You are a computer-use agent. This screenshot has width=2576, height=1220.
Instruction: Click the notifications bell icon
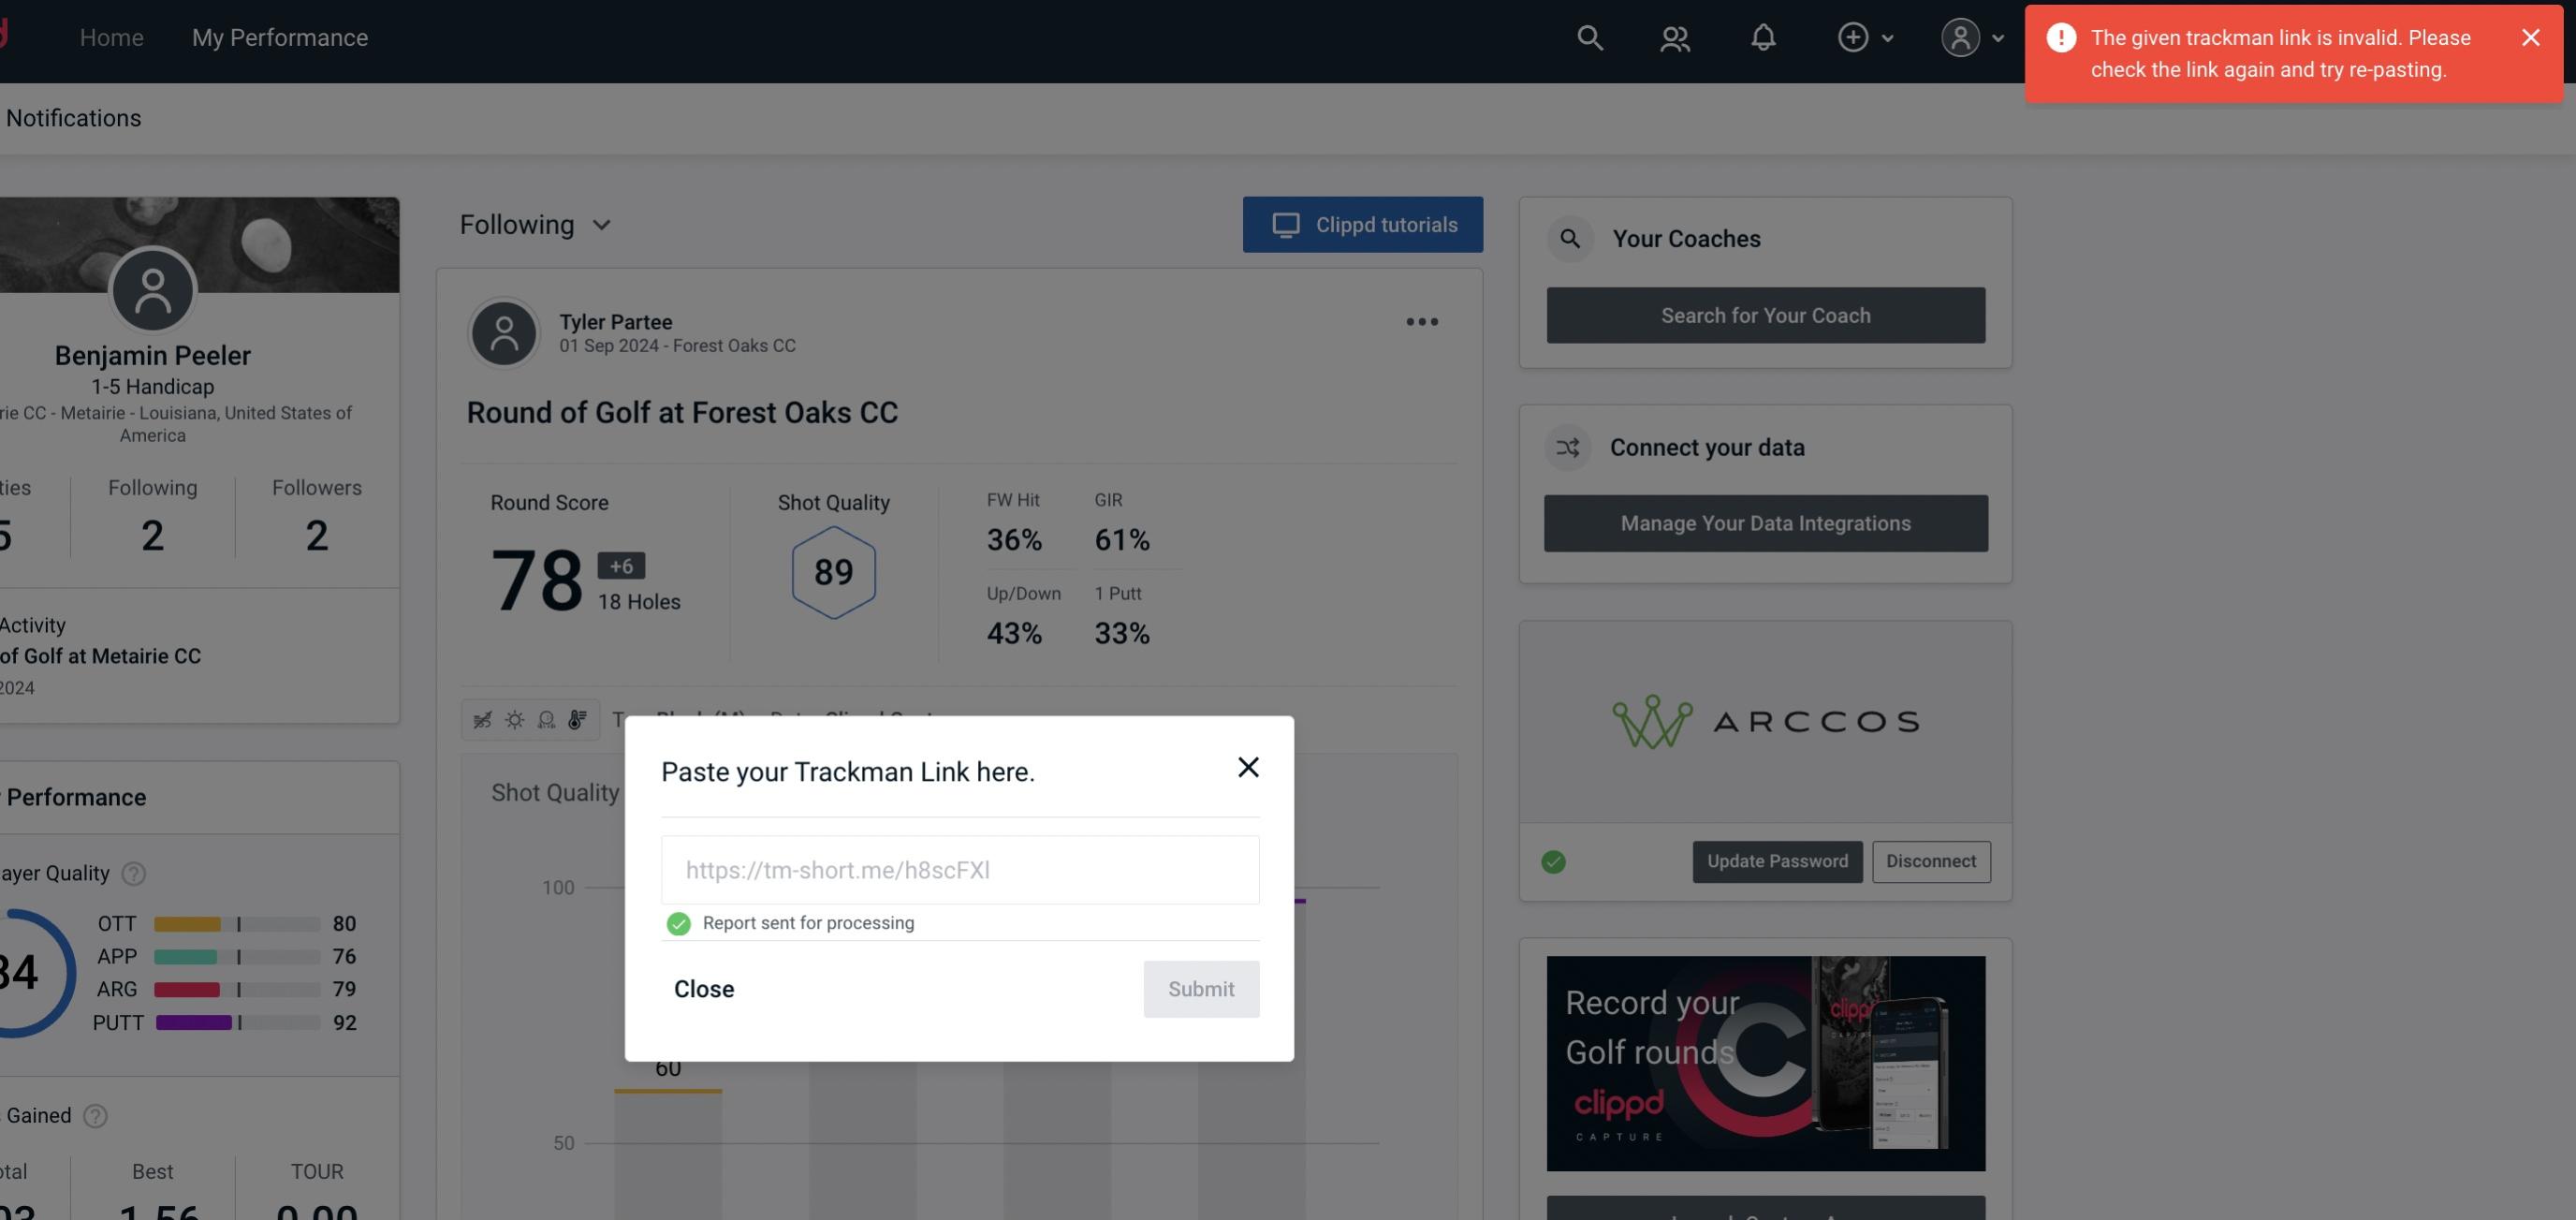(x=1764, y=37)
